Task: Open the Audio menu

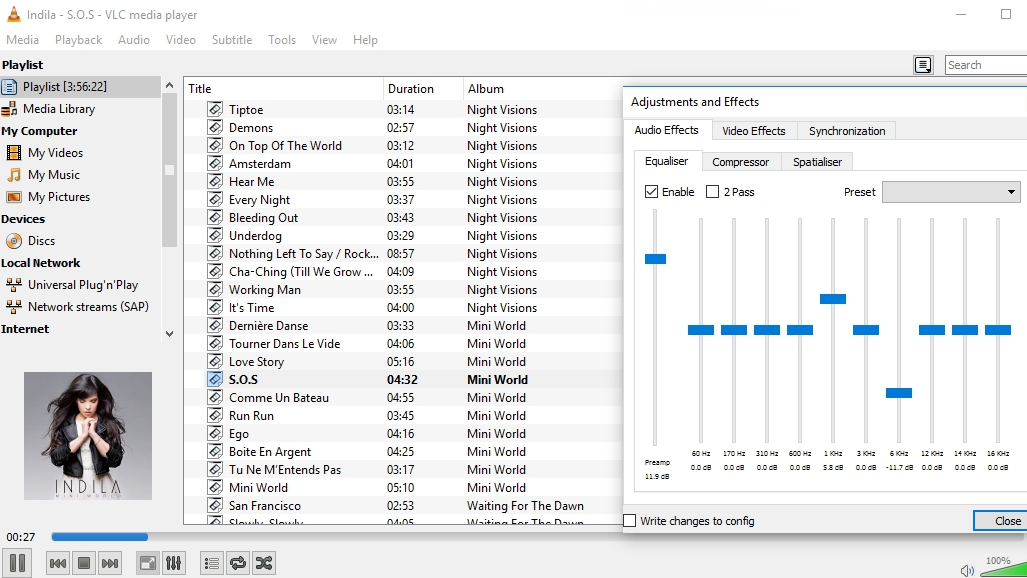Action: tap(134, 40)
